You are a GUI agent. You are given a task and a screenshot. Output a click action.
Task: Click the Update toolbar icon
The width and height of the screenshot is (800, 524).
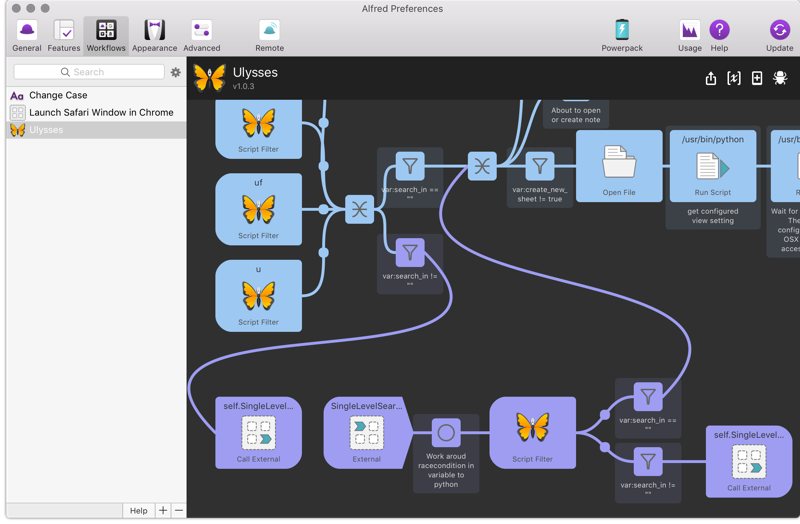pyautogui.click(x=780, y=36)
